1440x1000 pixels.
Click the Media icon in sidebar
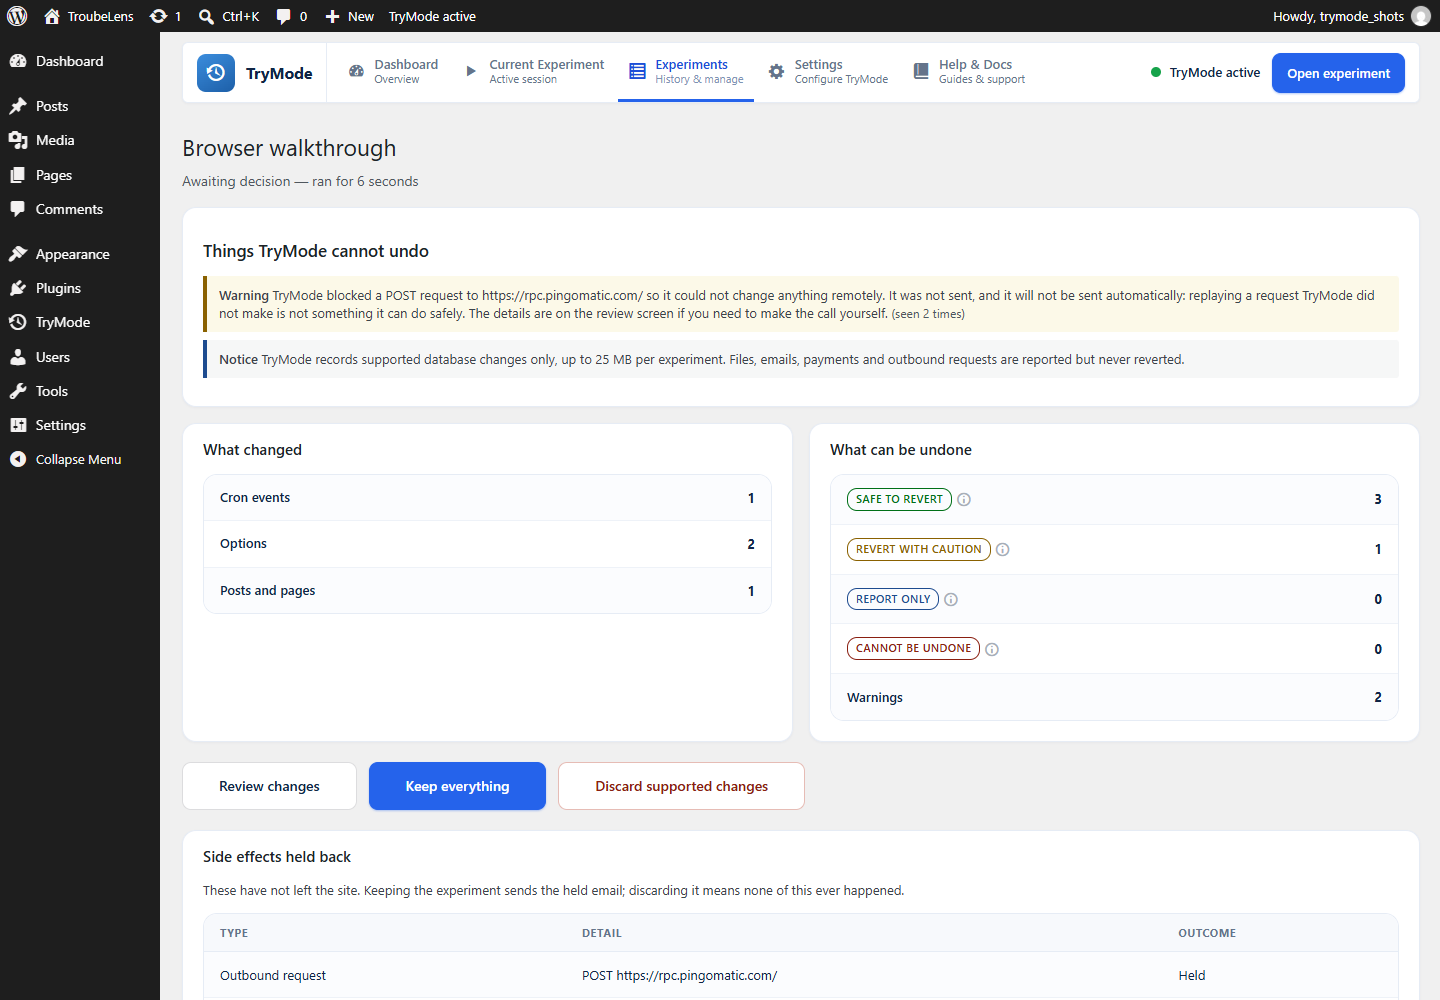pos(18,140)
